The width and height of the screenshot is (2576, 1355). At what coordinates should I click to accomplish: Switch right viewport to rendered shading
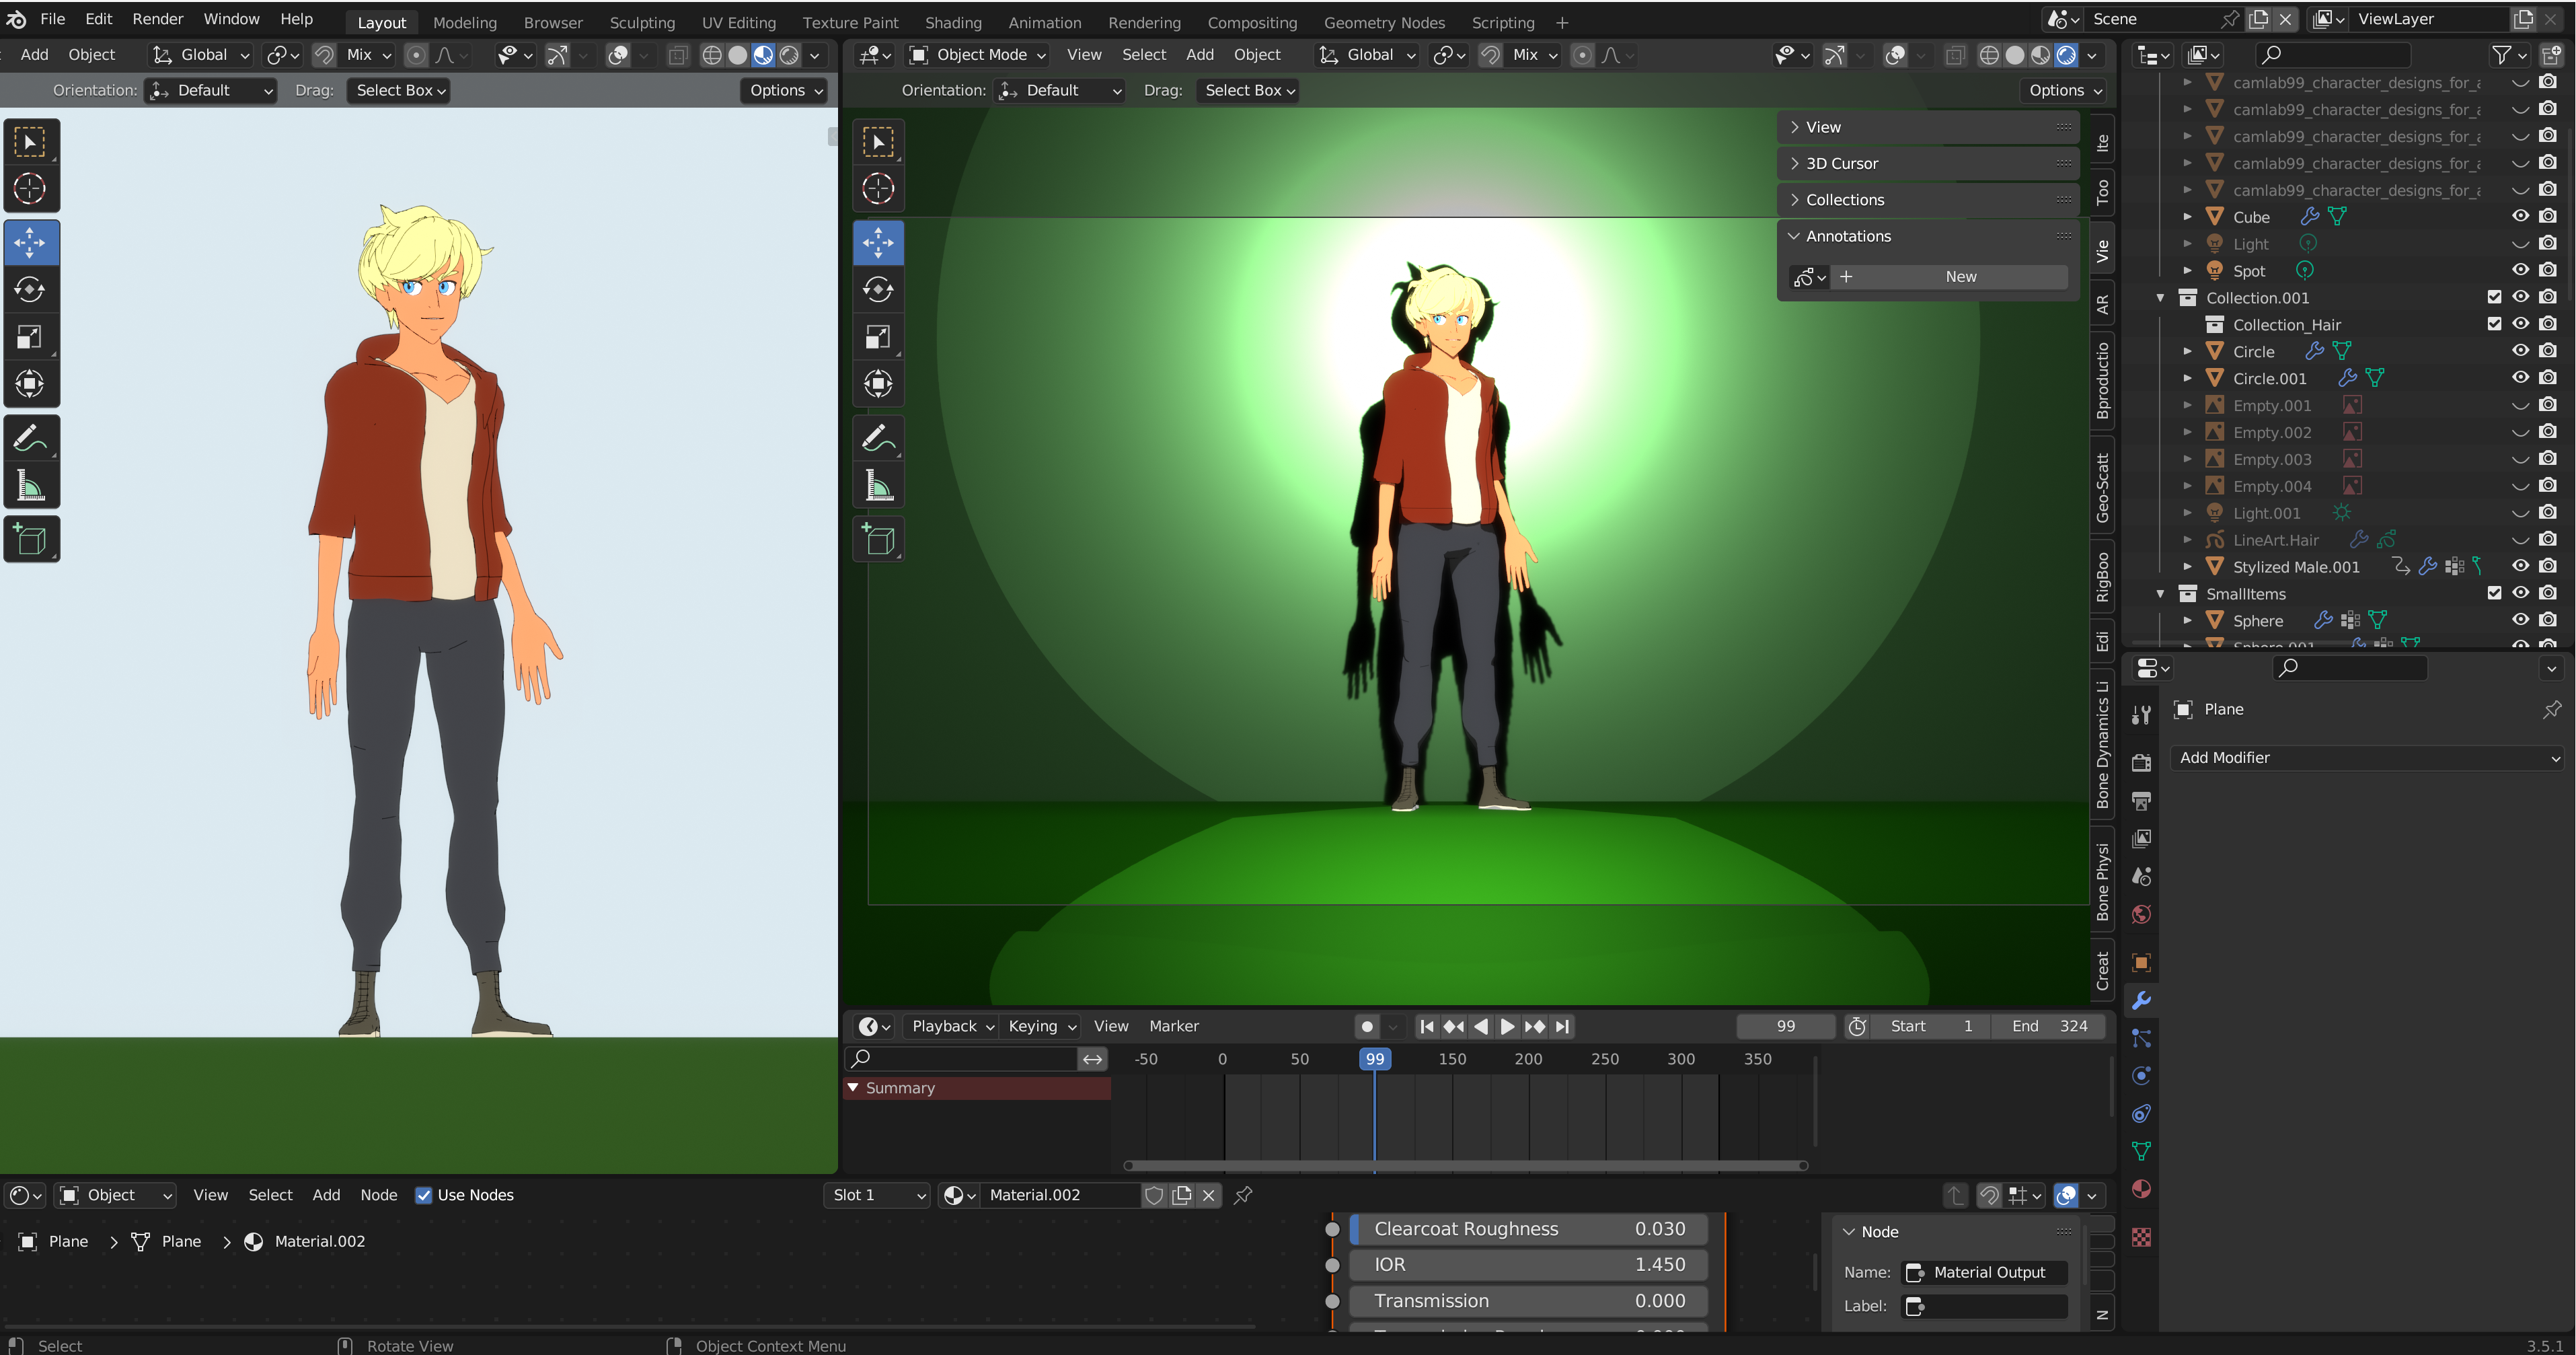2067,55
